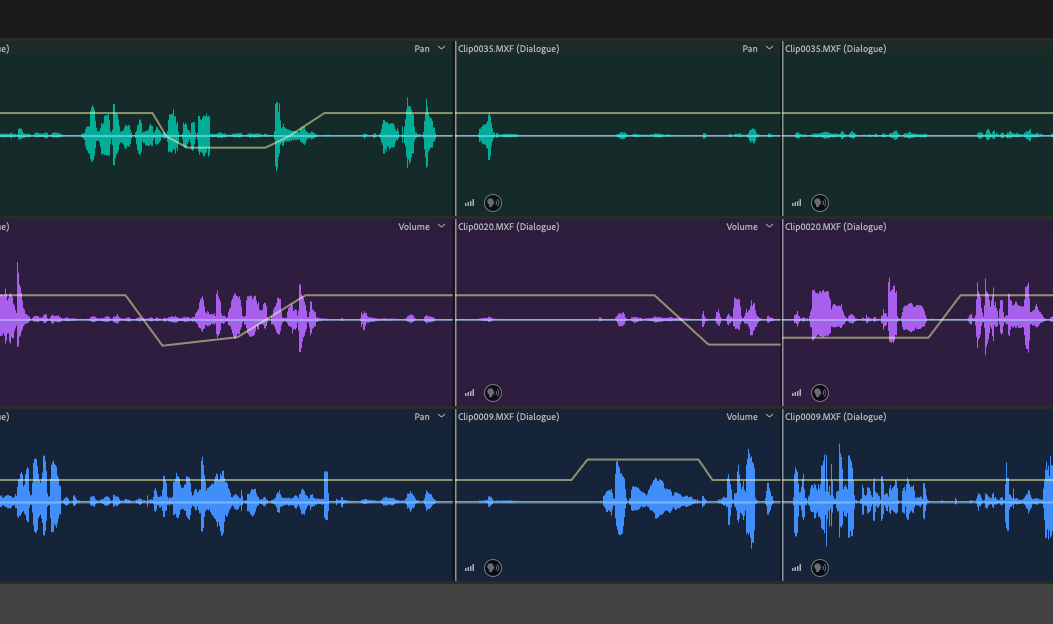Screen dimensions: 1053x624
Task: Click Dialogue badge on middle Clip0035.MXF clip
Action: pyautogui.click(x=493, y=203)
